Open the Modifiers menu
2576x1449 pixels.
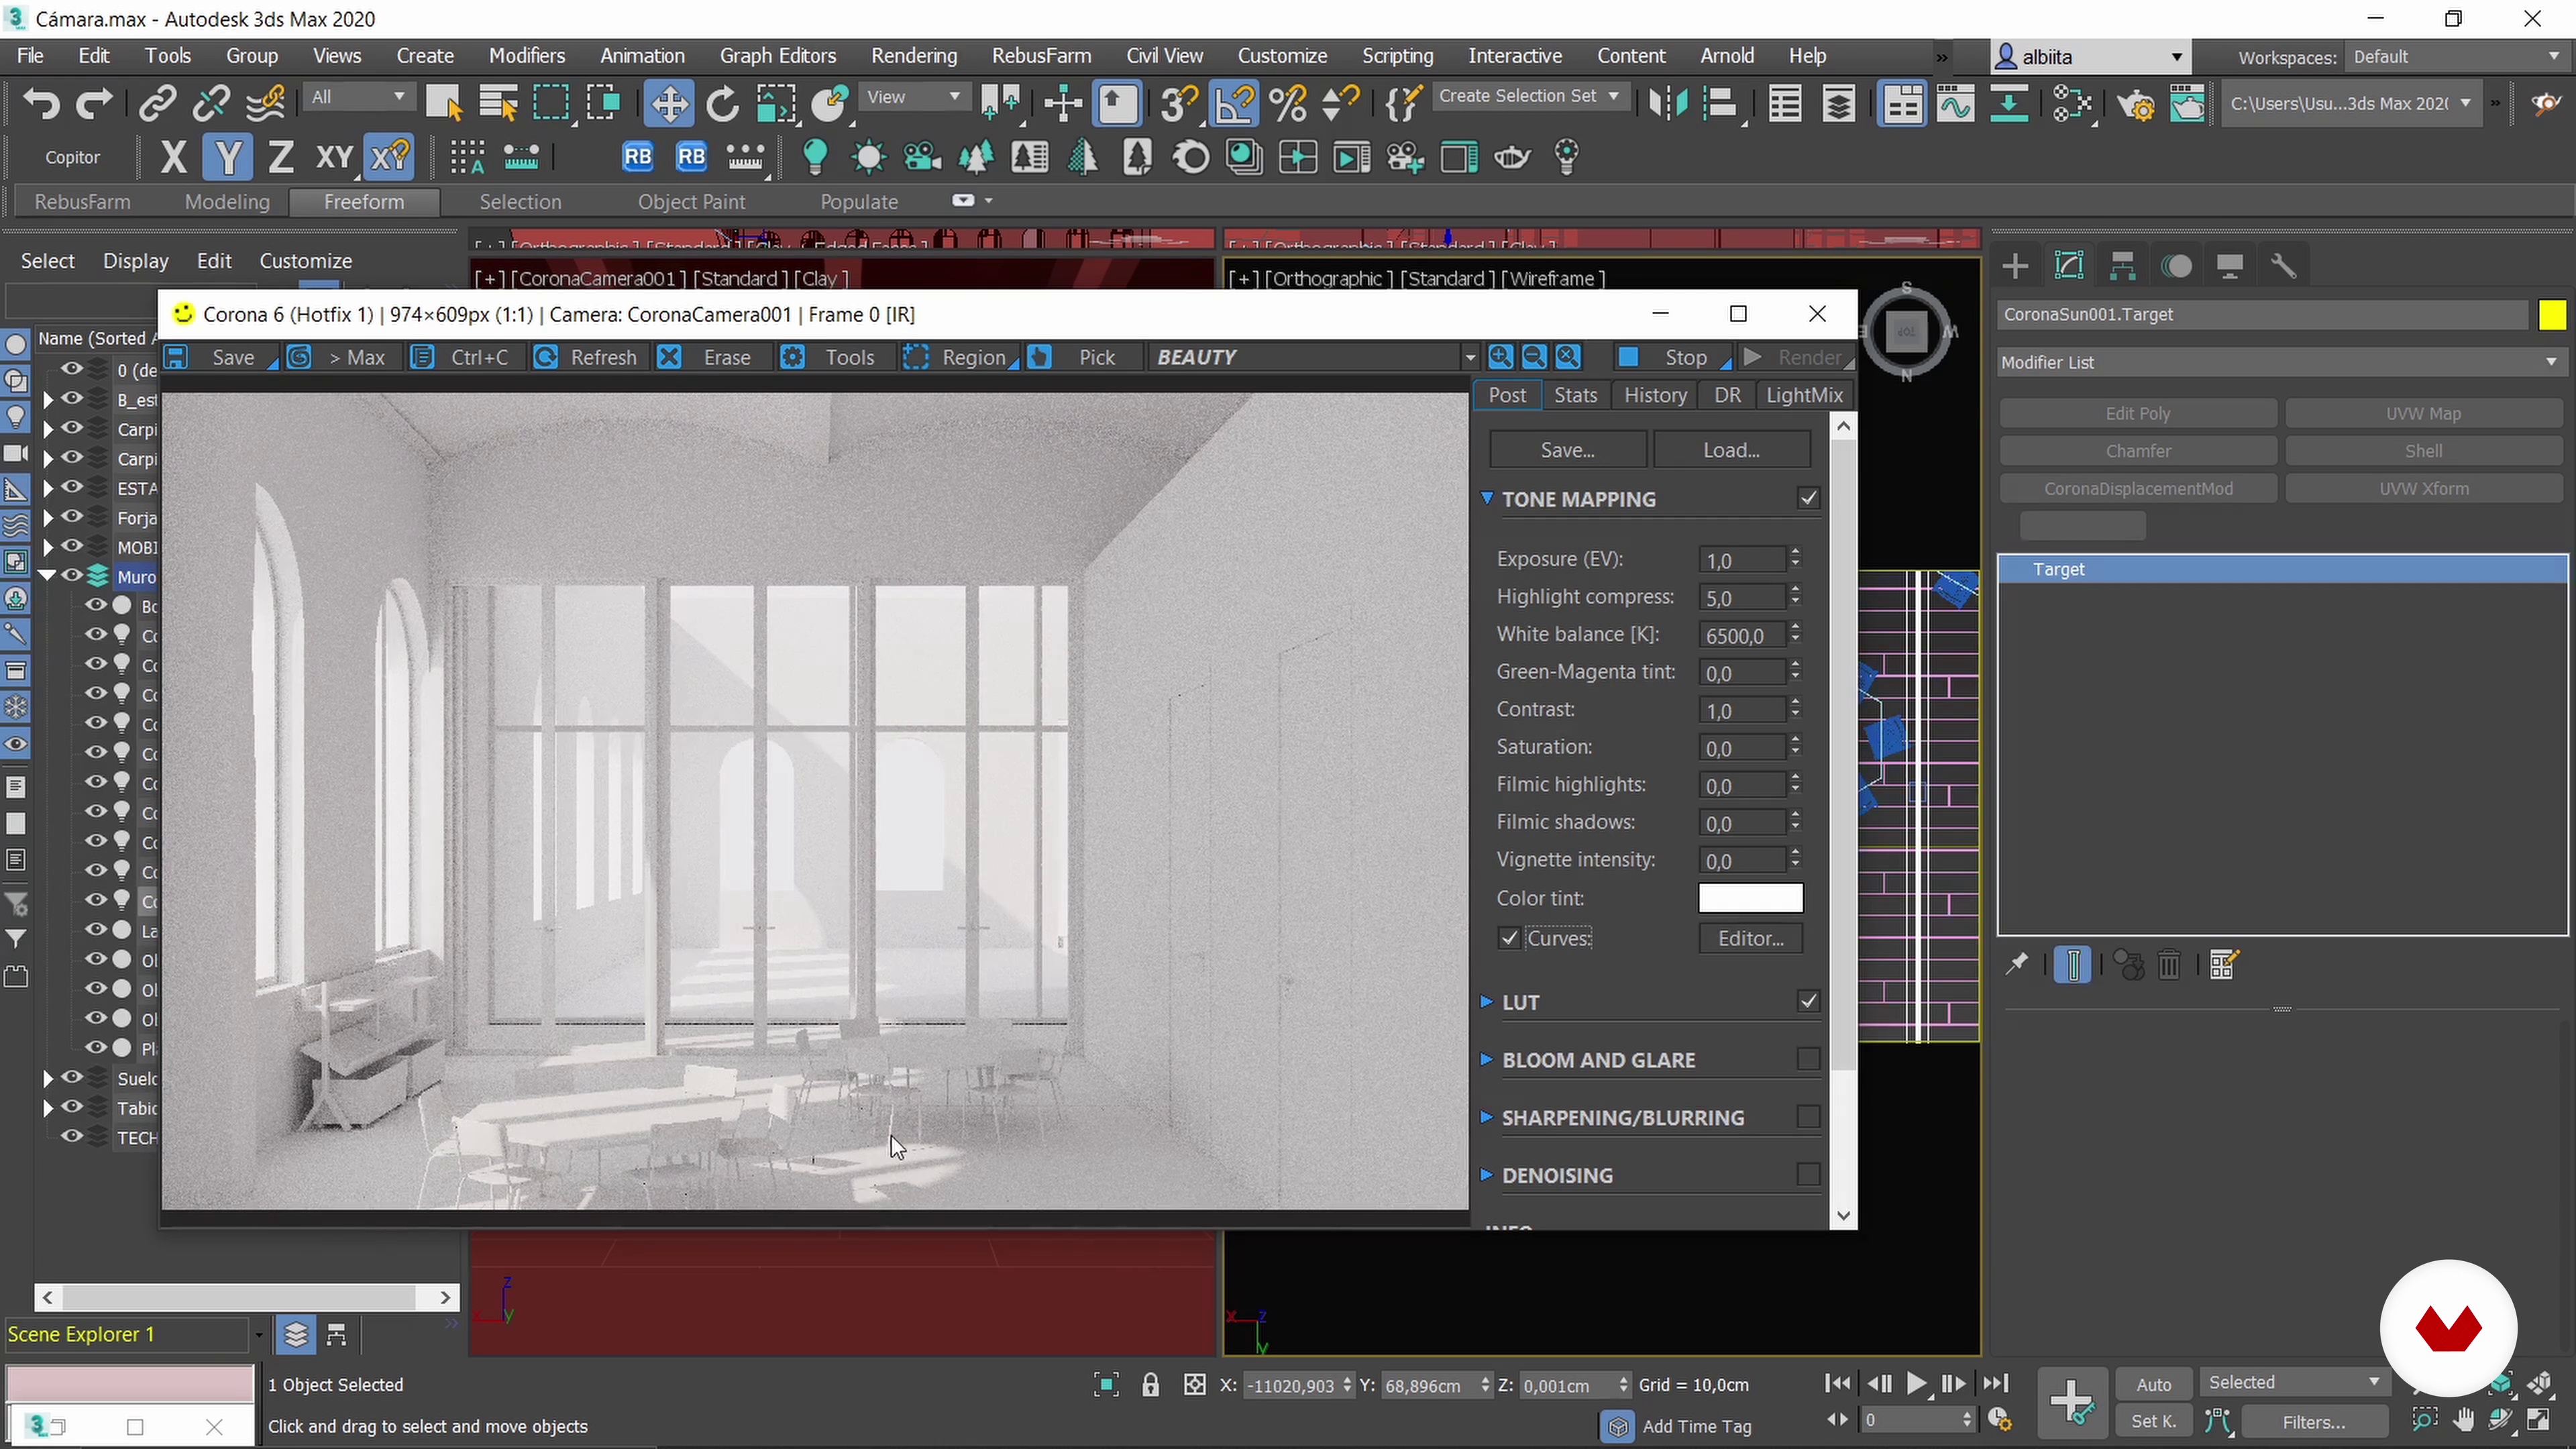pyautogui.click(x=526, y=56)
